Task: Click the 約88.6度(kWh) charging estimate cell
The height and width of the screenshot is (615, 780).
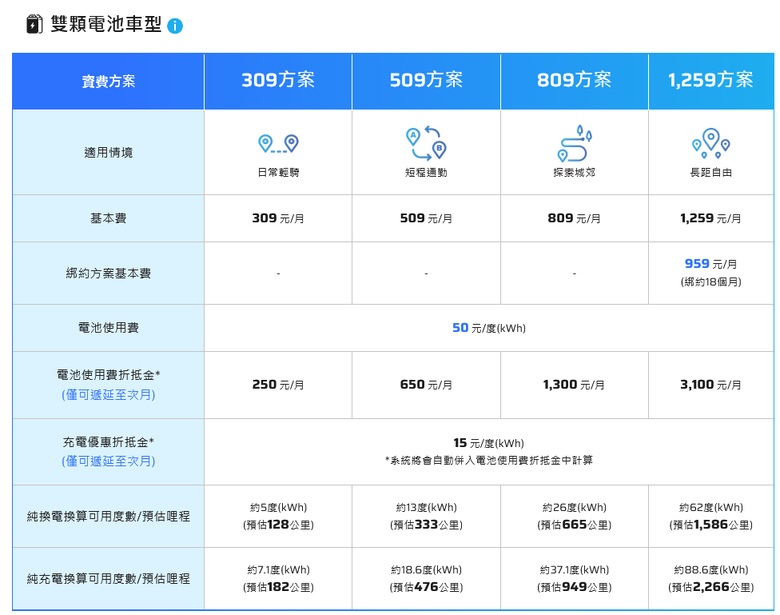Action: [x=711, y=579]
